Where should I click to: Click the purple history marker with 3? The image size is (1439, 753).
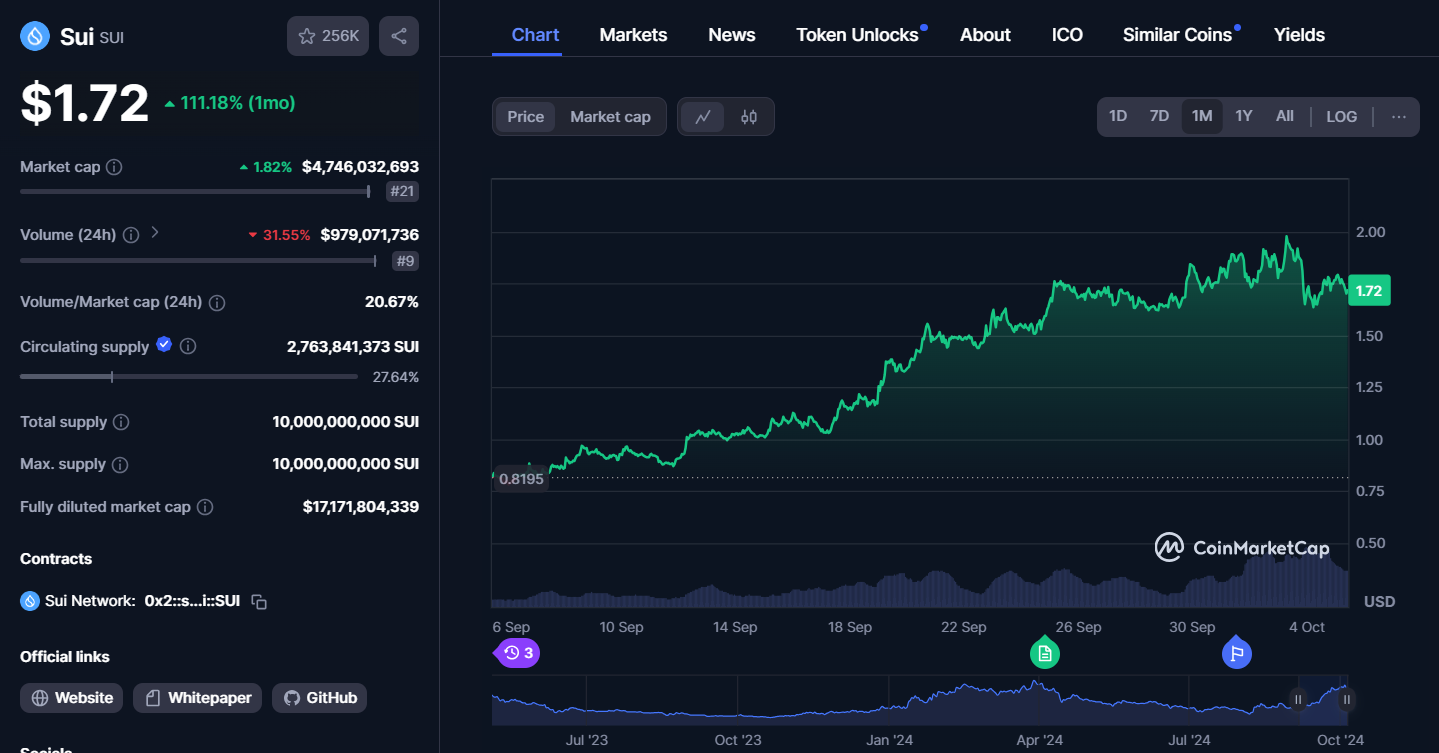tap(517, 653)
